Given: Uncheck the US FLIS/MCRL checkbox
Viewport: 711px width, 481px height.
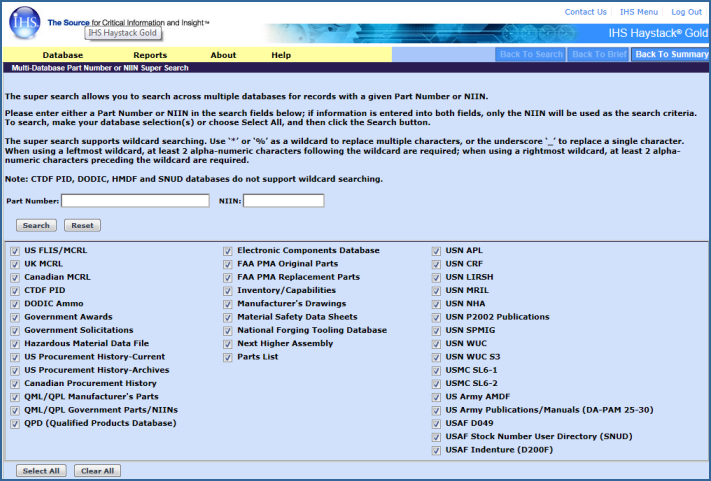Looking at the screenshot, I should [x=15, y=251].
